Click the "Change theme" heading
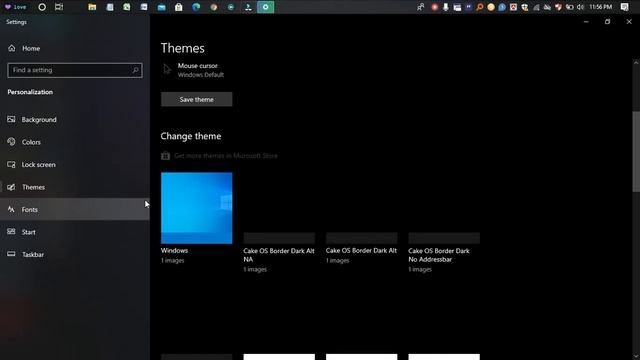 [x=191, y=136]
